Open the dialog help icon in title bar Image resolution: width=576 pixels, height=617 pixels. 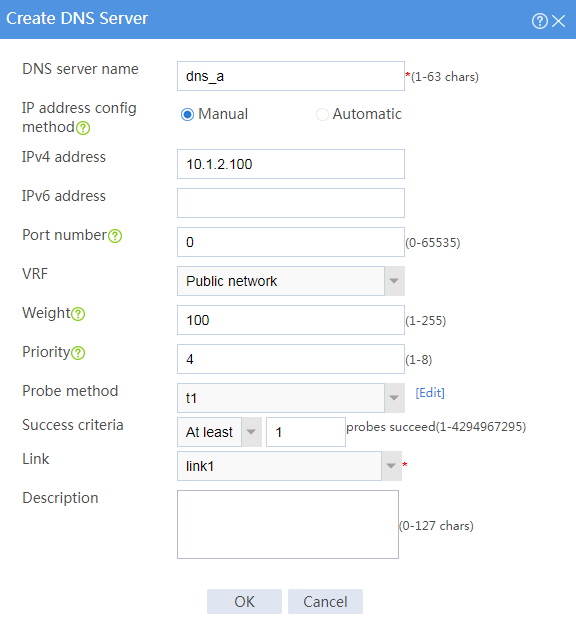pos(539,21)
